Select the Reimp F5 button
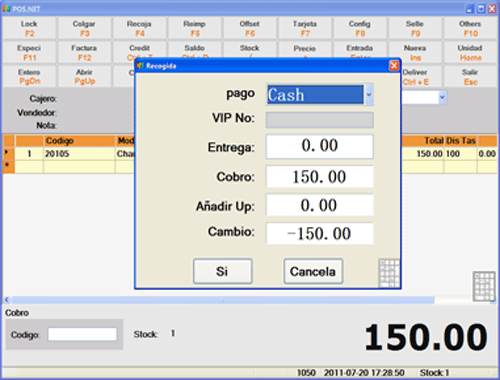 point(194,28)
